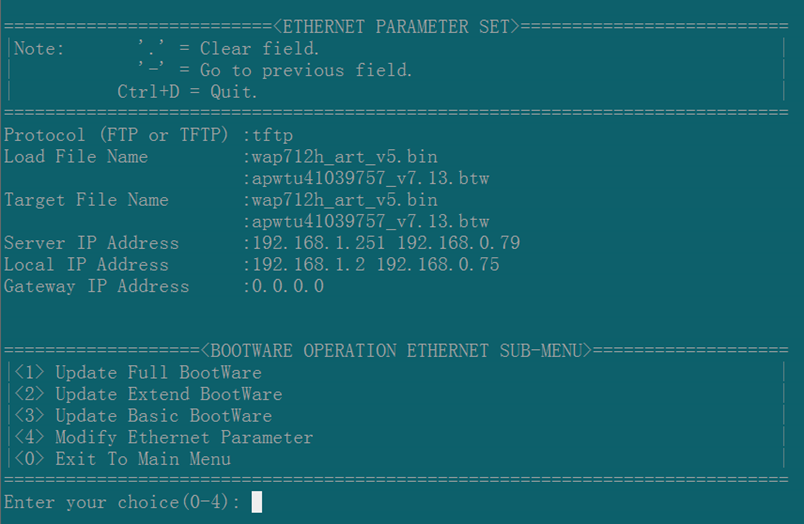The image size is (804, 524).
Task: Click the Update Full BootWare menu entry
Action: click(x=138, y=372)
